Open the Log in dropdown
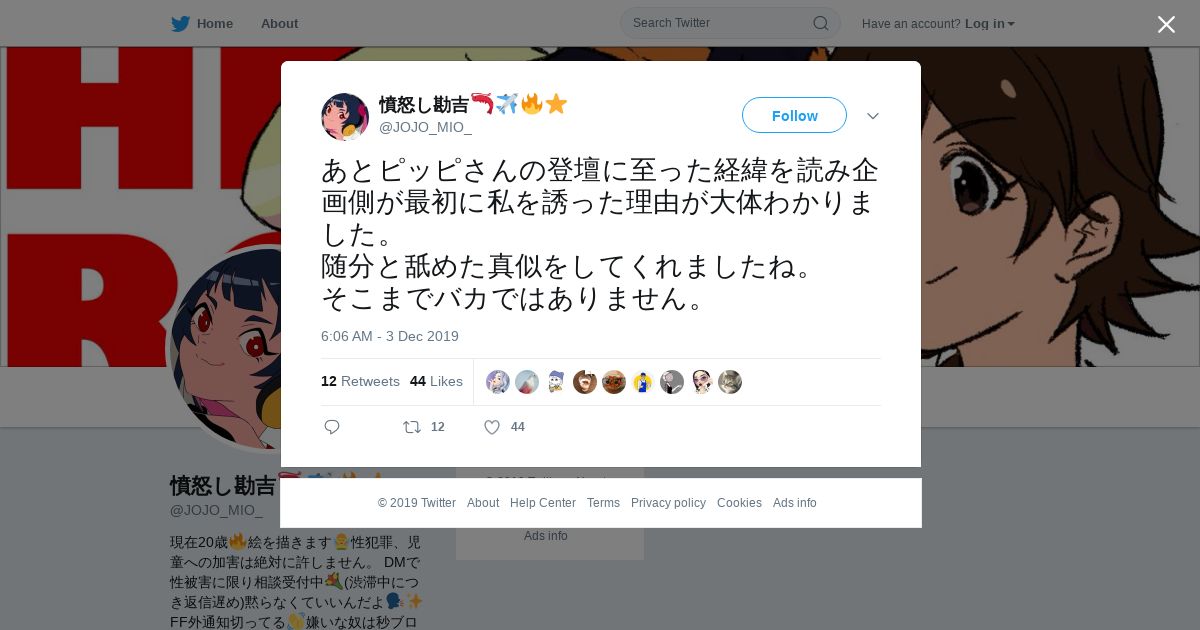The width and height of the screenshot is (1200, 630). [989, 23]
